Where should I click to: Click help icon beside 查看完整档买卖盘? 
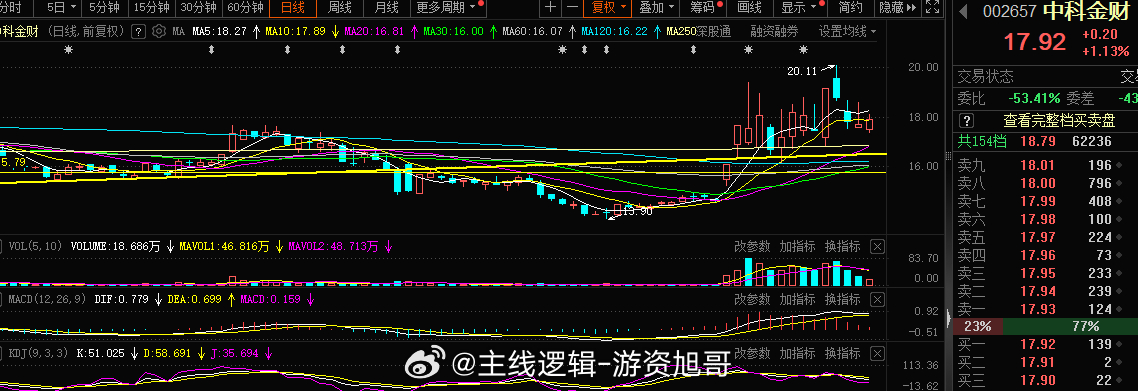click(966, 120)
